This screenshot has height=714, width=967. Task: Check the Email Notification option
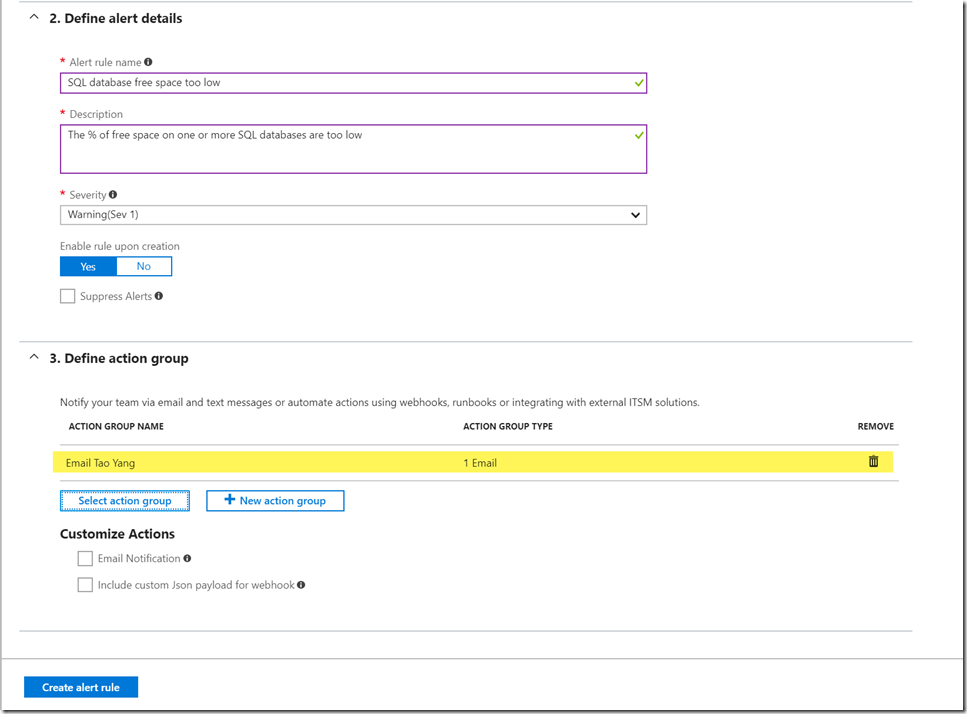pos(85,559)
